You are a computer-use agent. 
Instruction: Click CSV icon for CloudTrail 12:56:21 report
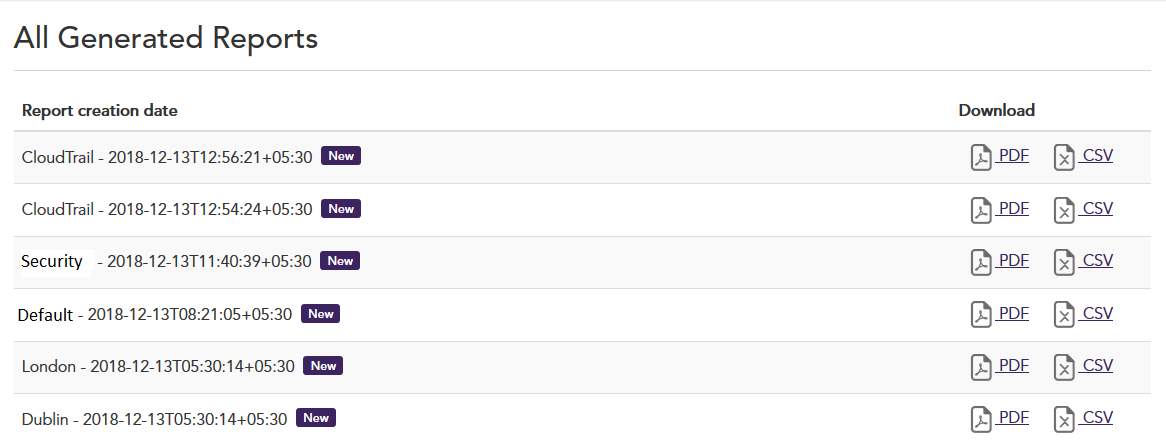click(x=1064, y=158)
